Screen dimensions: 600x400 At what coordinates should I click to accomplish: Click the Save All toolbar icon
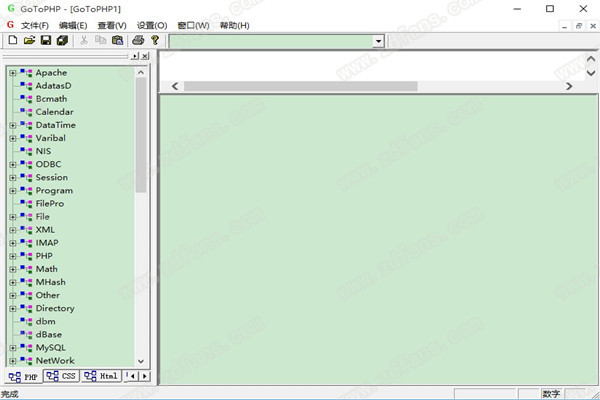click(x=62, y=40)
